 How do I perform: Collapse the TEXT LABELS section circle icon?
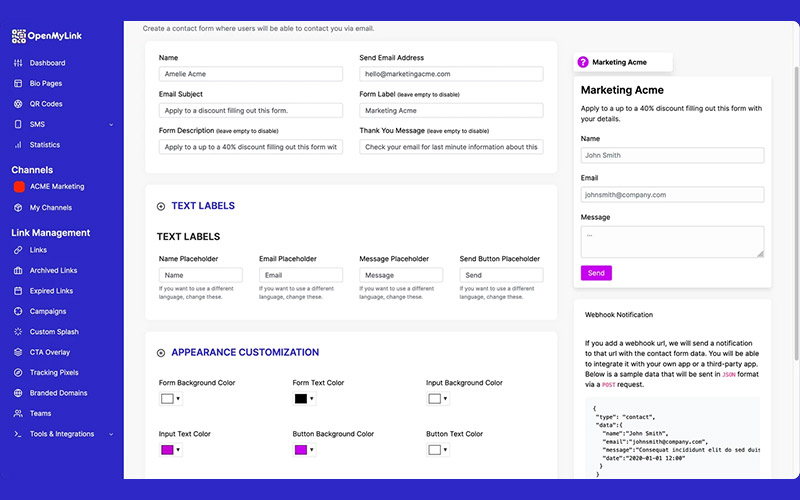point(161,206)
